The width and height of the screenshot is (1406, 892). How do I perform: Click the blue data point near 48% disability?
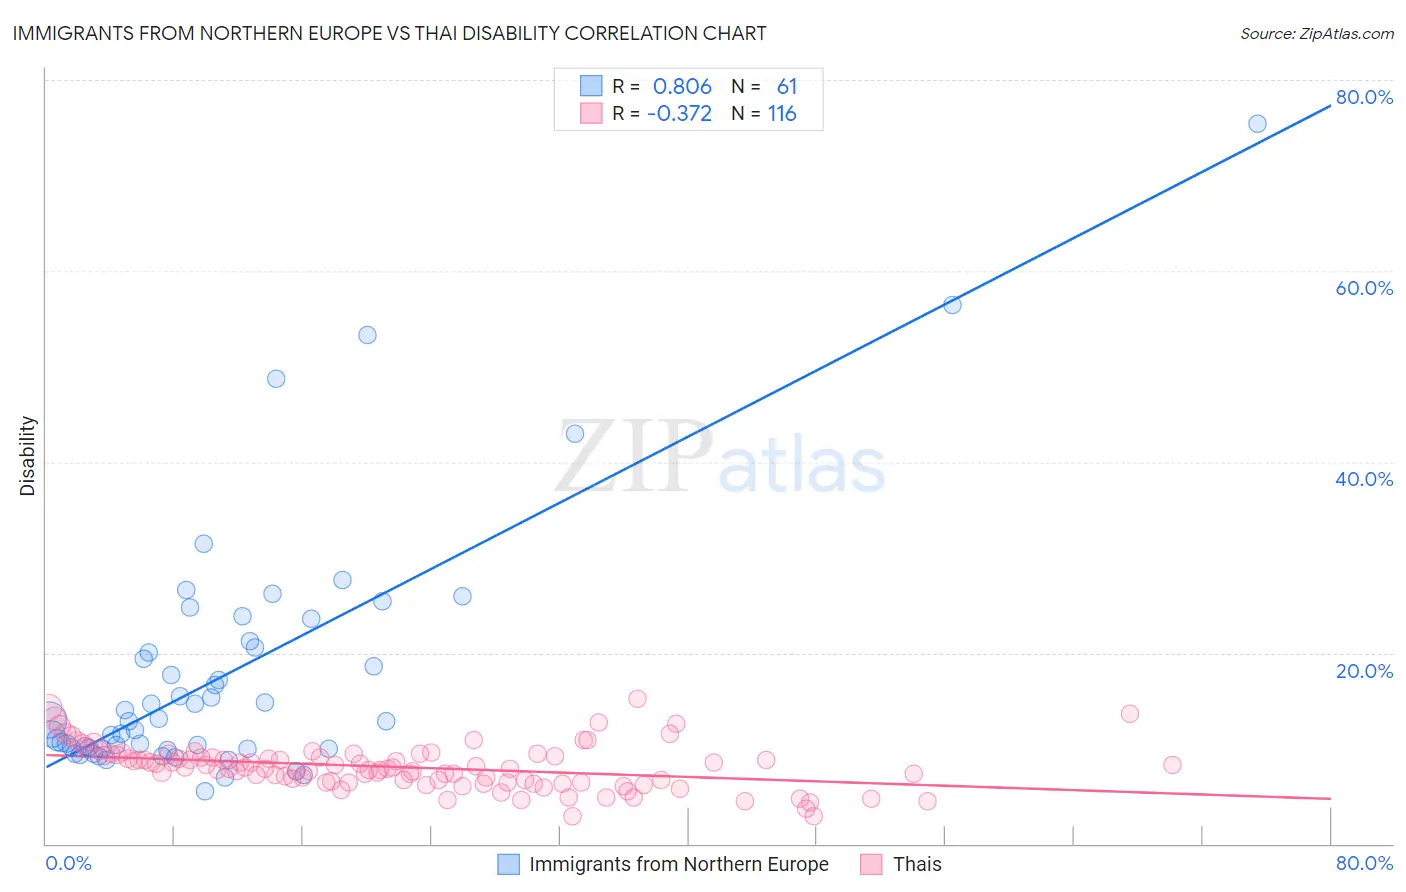pyautogui.click(x=276, y=379)
